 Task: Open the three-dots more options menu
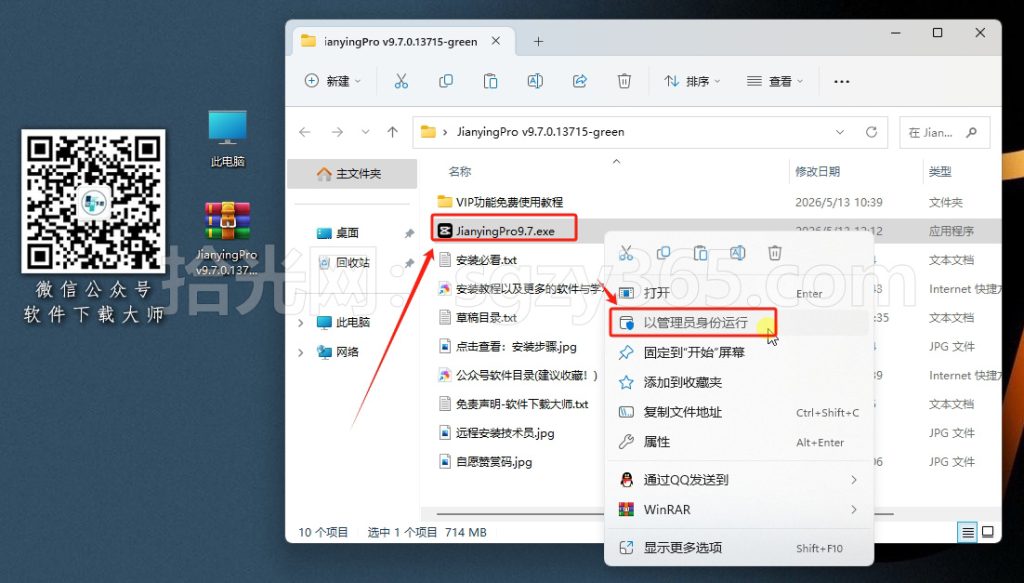842,82
